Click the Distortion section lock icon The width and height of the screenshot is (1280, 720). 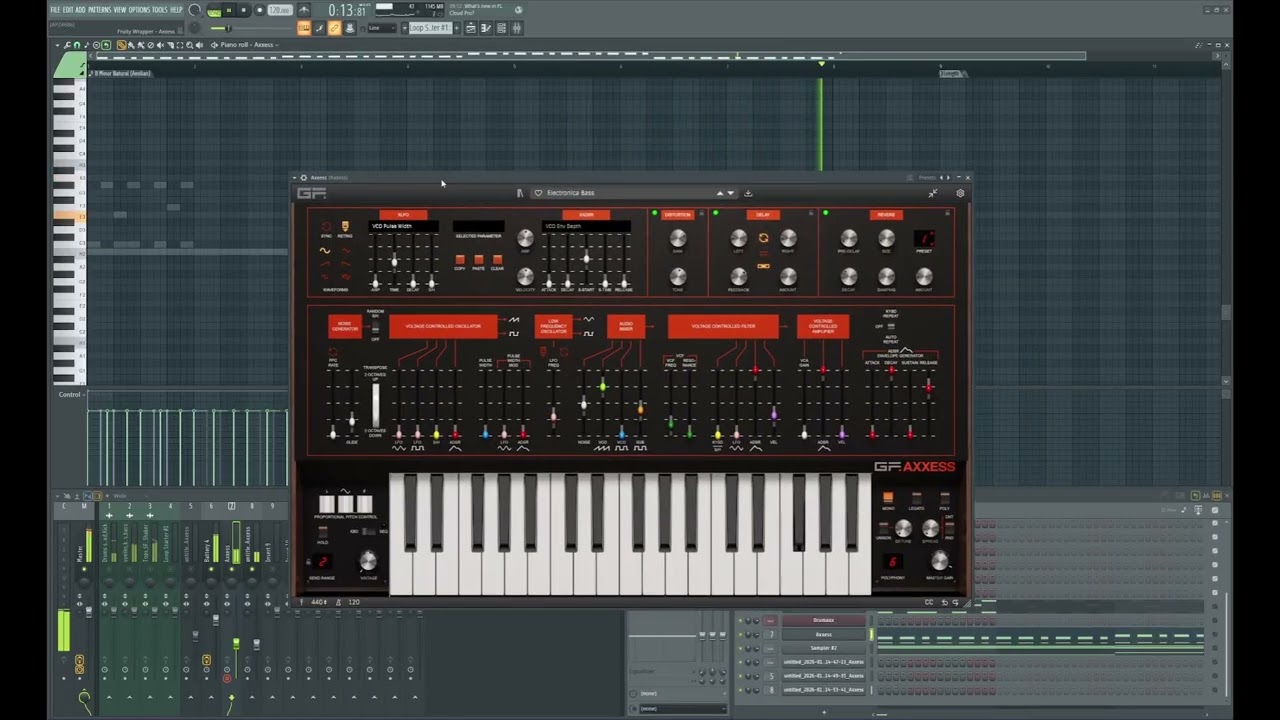pyautogui.click(x=701, y=213)
